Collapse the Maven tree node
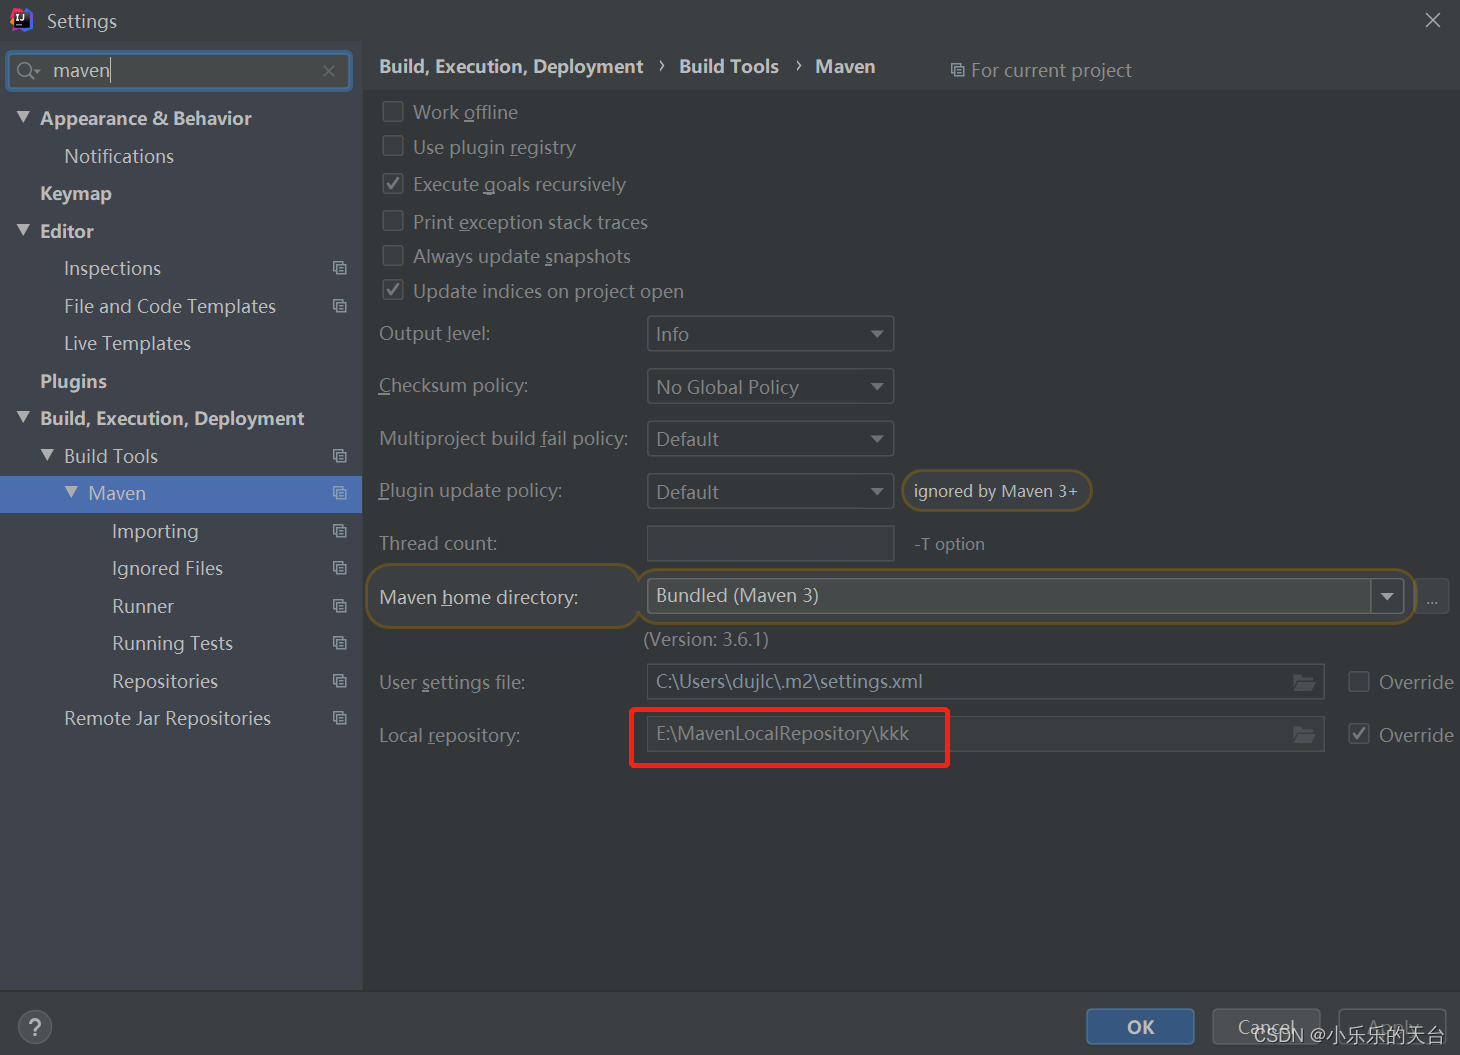Image resolution: width=1460 pixels, height=1055 pixels. [x=71, y=492]
